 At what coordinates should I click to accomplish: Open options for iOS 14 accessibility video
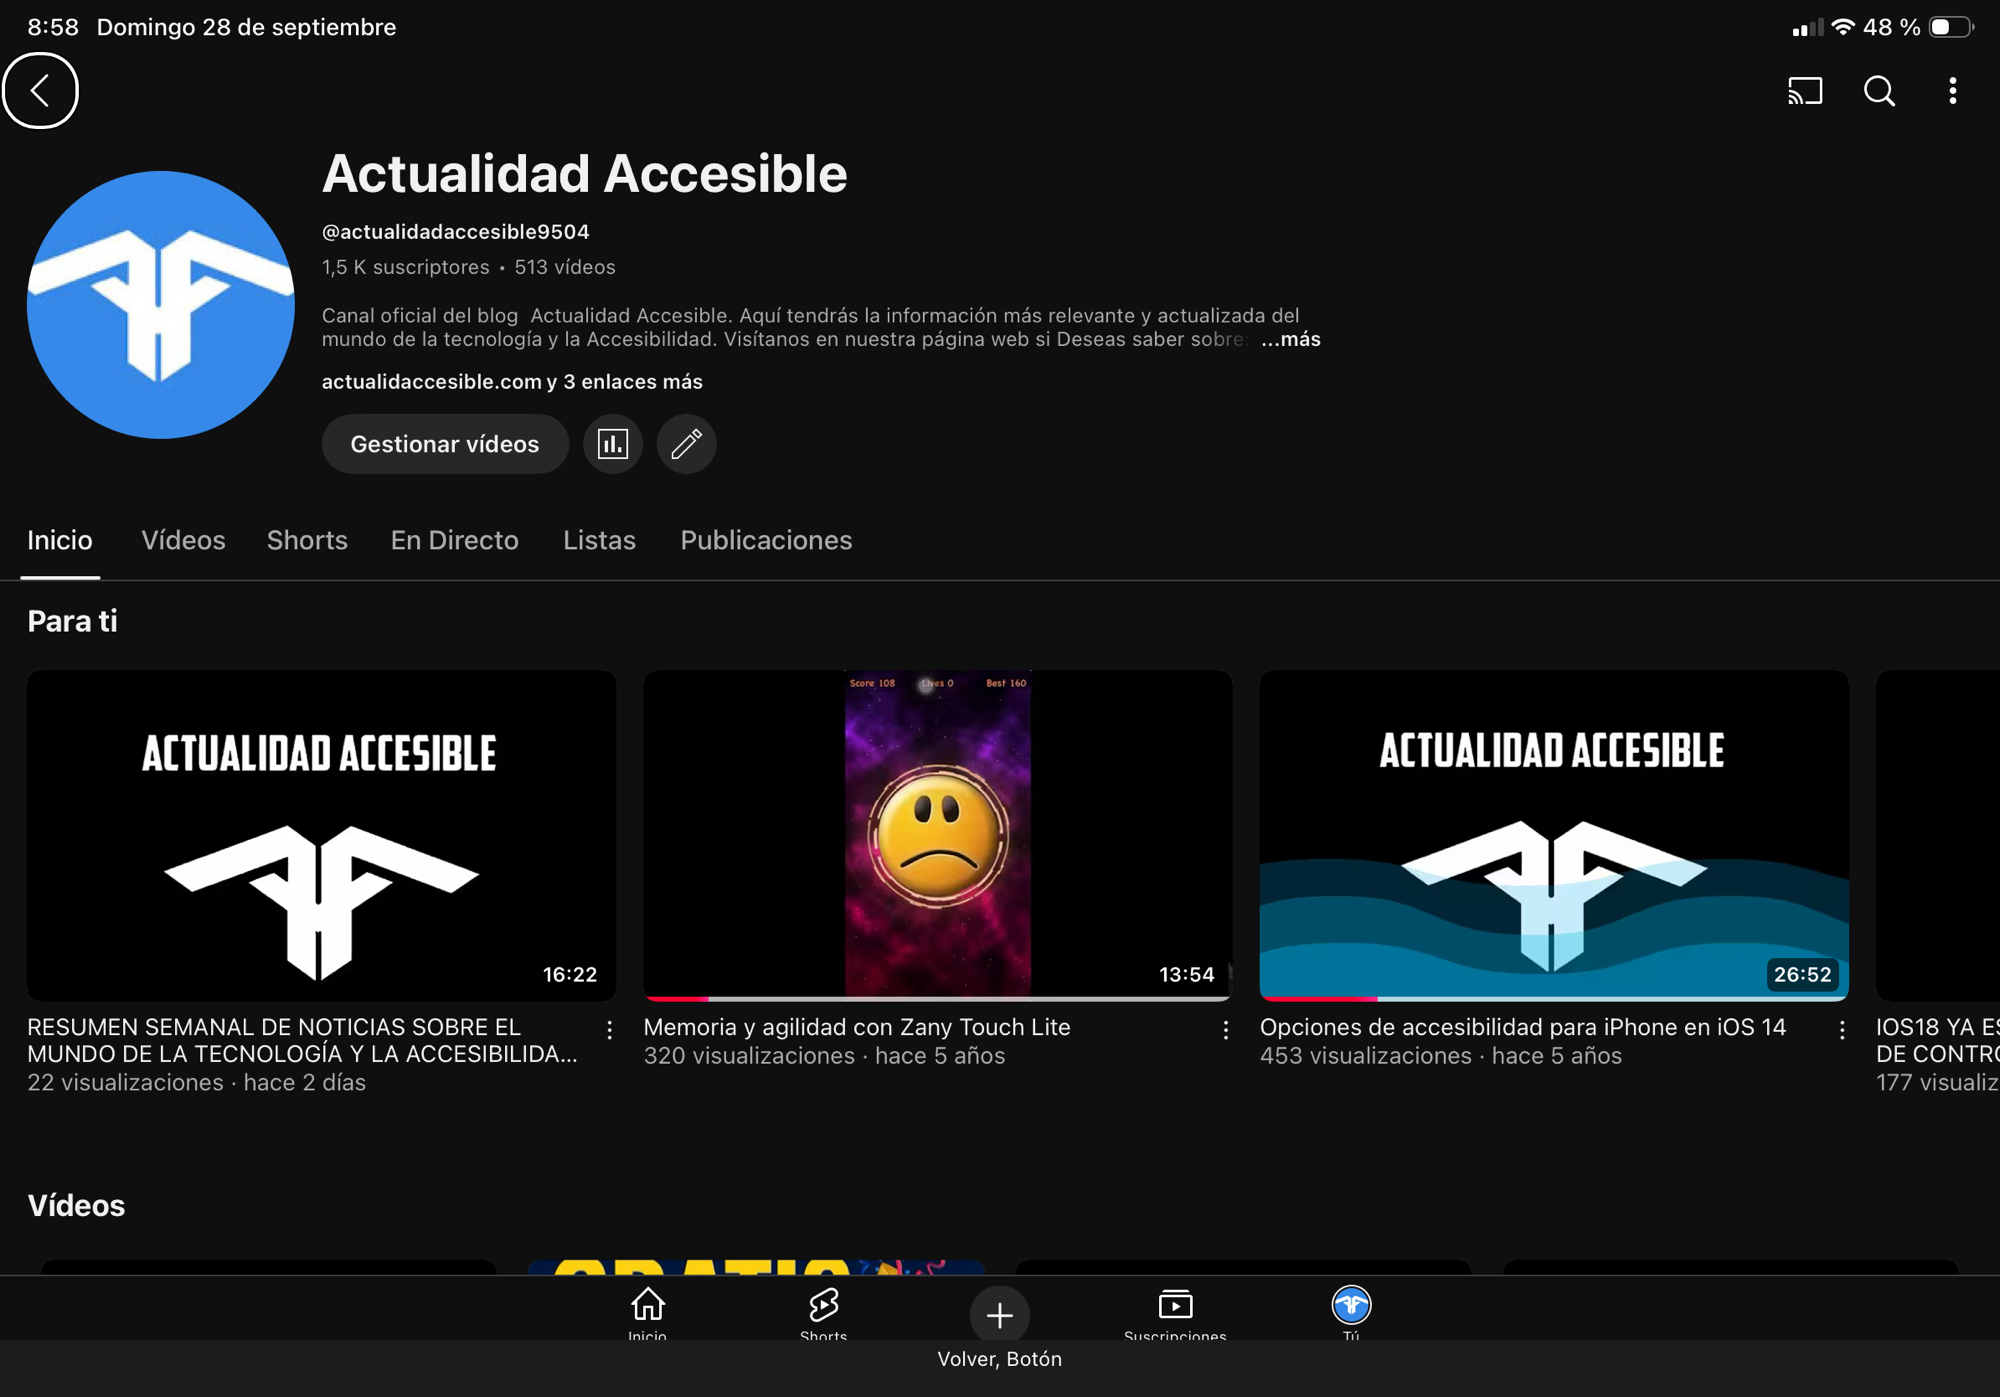tap(1841, 1030)
